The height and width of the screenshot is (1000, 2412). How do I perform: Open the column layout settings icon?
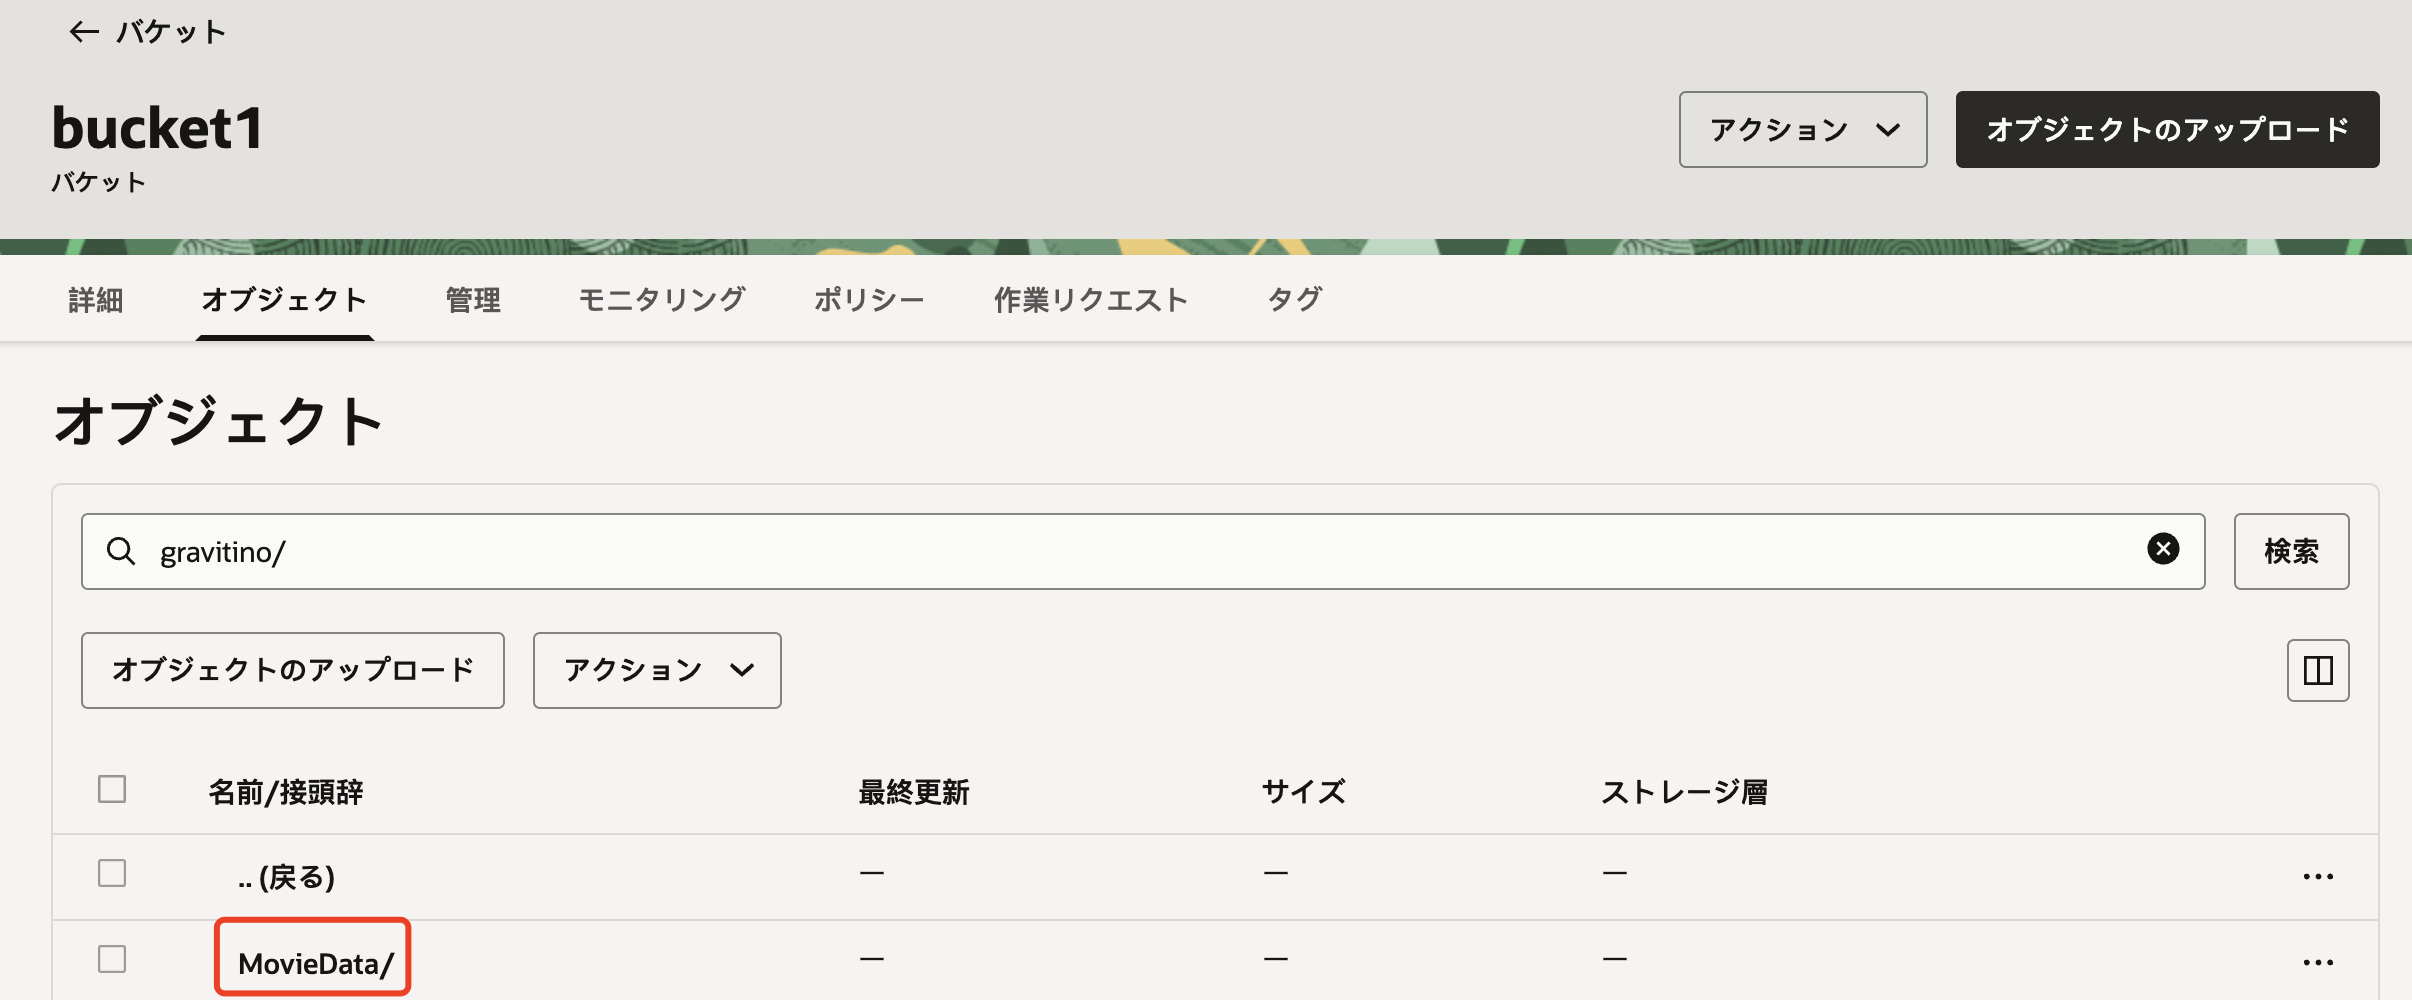(x=2318, y=670)
